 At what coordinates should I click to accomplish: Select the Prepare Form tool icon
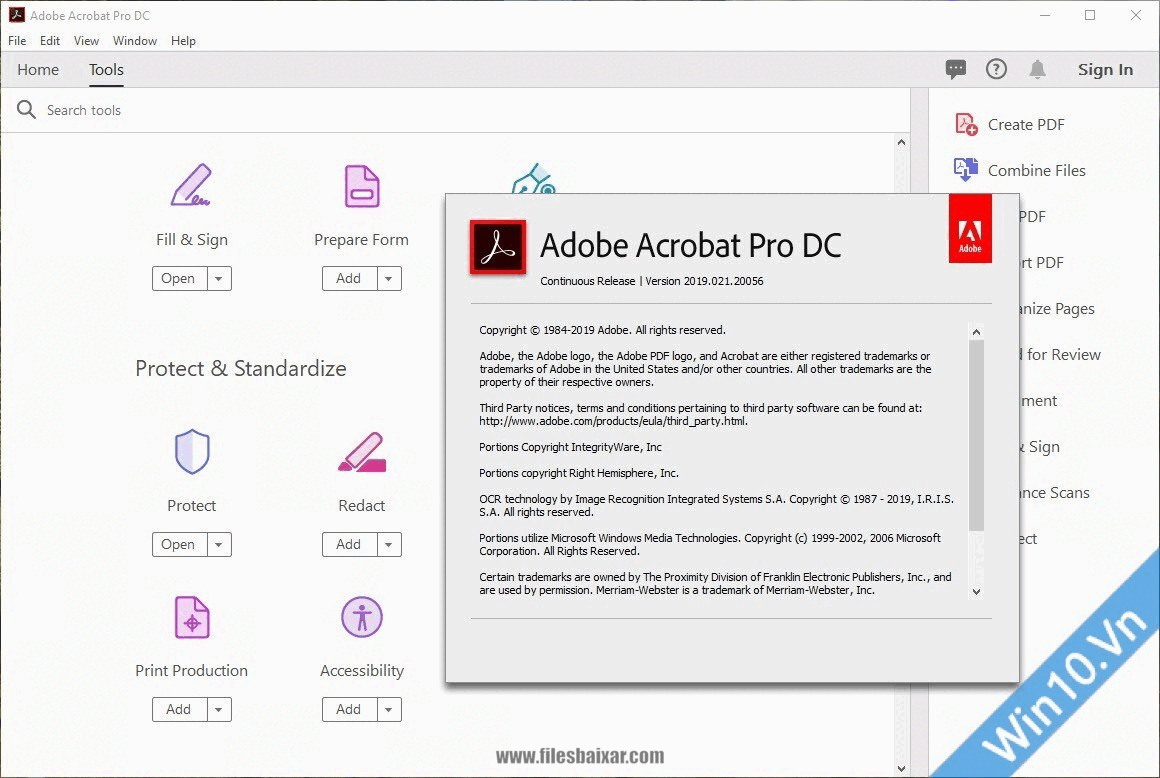click(362, 186)
